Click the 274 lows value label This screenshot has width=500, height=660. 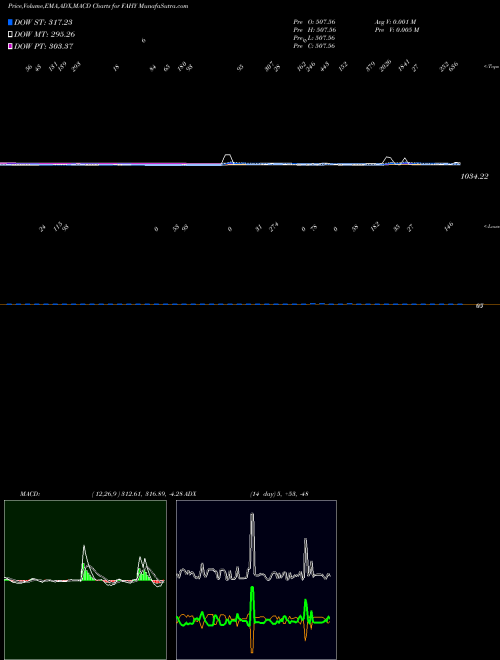274,227
